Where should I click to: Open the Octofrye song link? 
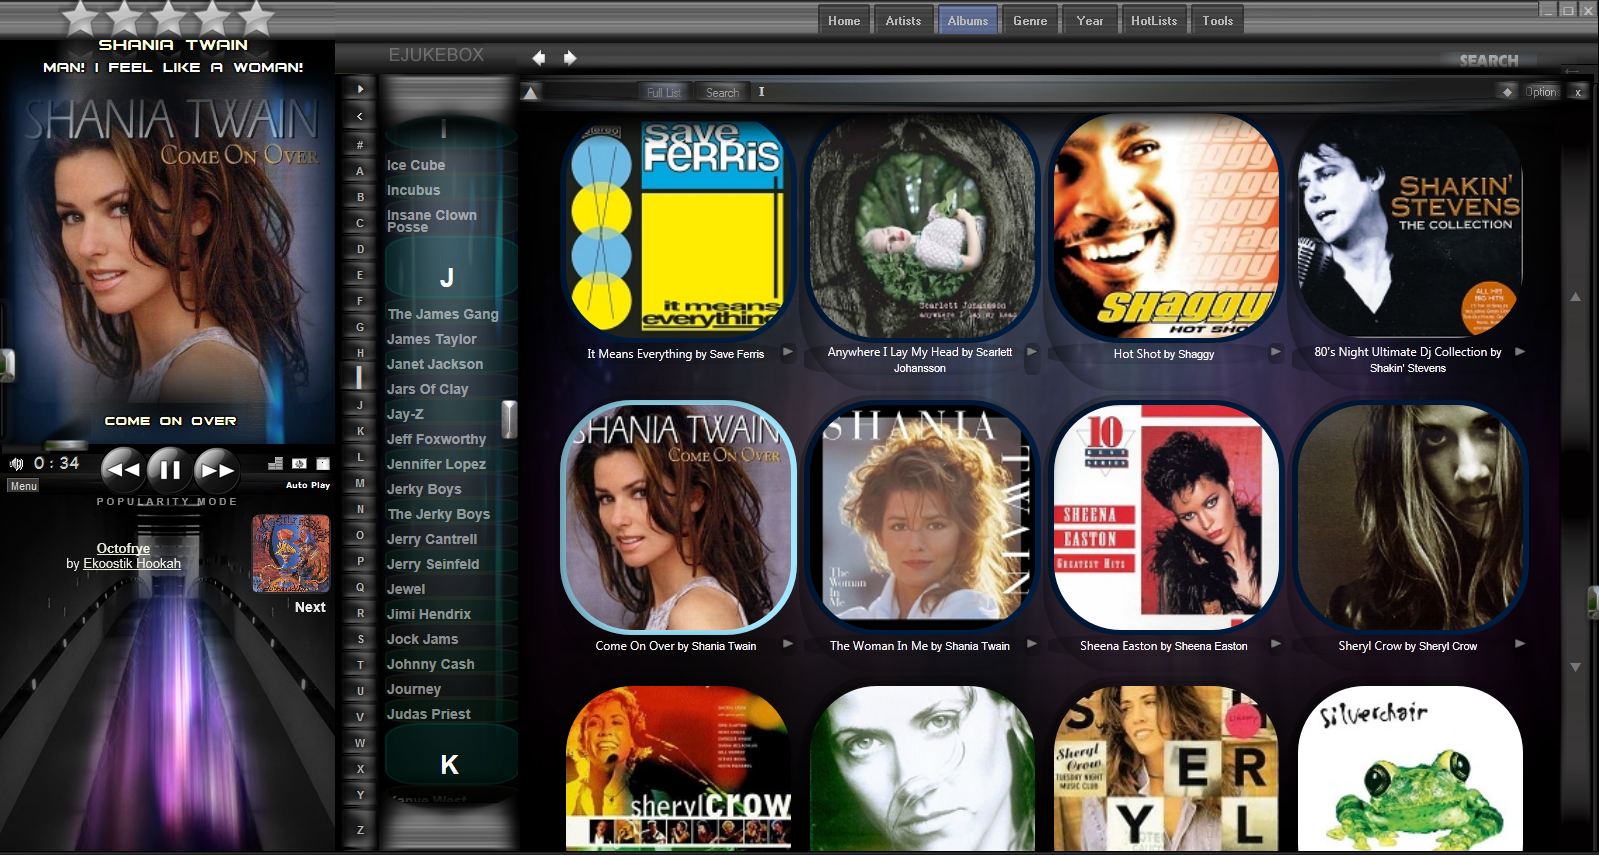123,548
